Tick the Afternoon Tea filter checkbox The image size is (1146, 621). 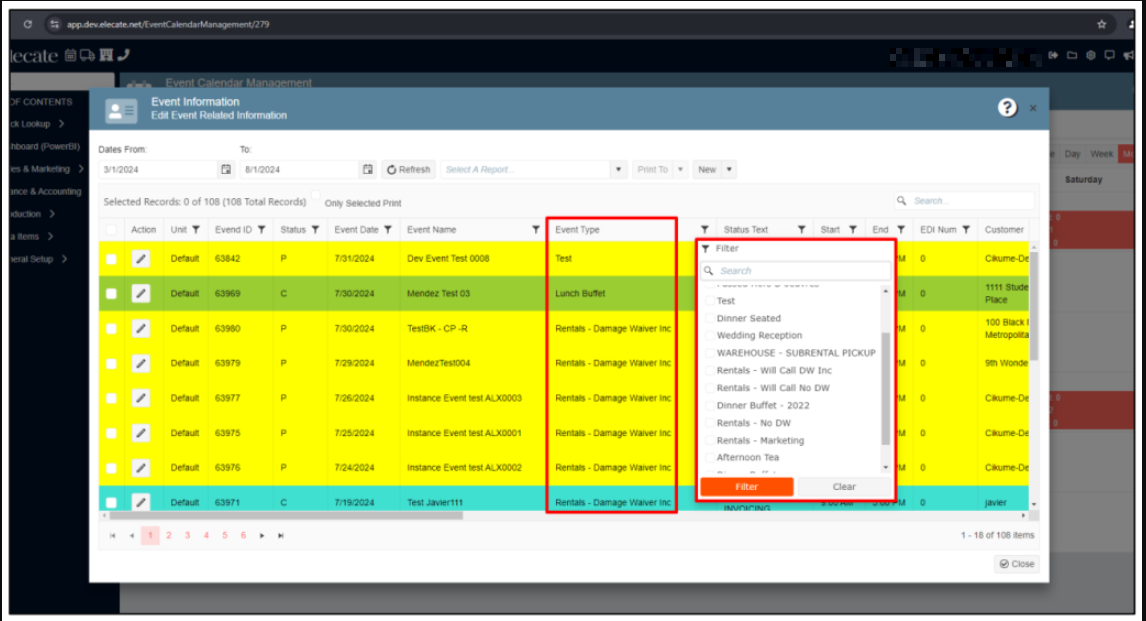711,458
